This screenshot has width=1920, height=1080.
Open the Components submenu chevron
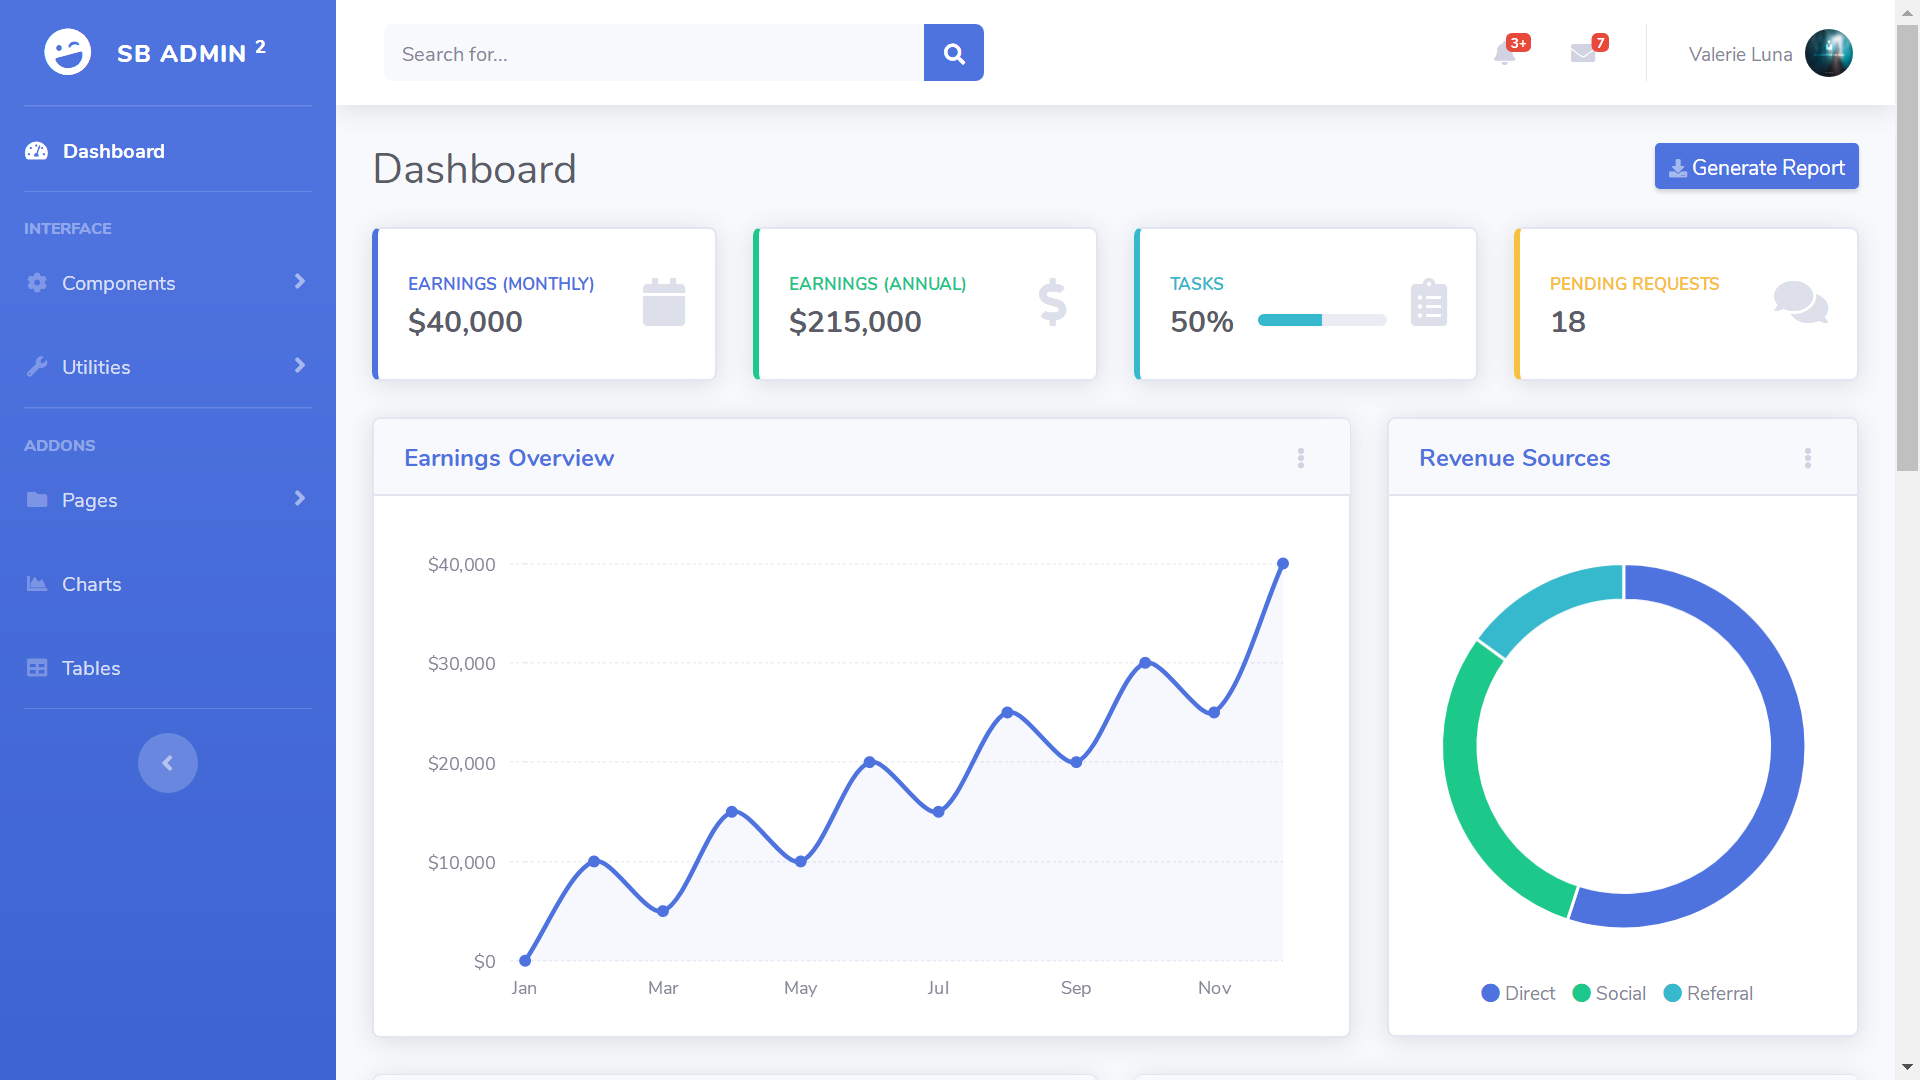(x=299, y=283)
